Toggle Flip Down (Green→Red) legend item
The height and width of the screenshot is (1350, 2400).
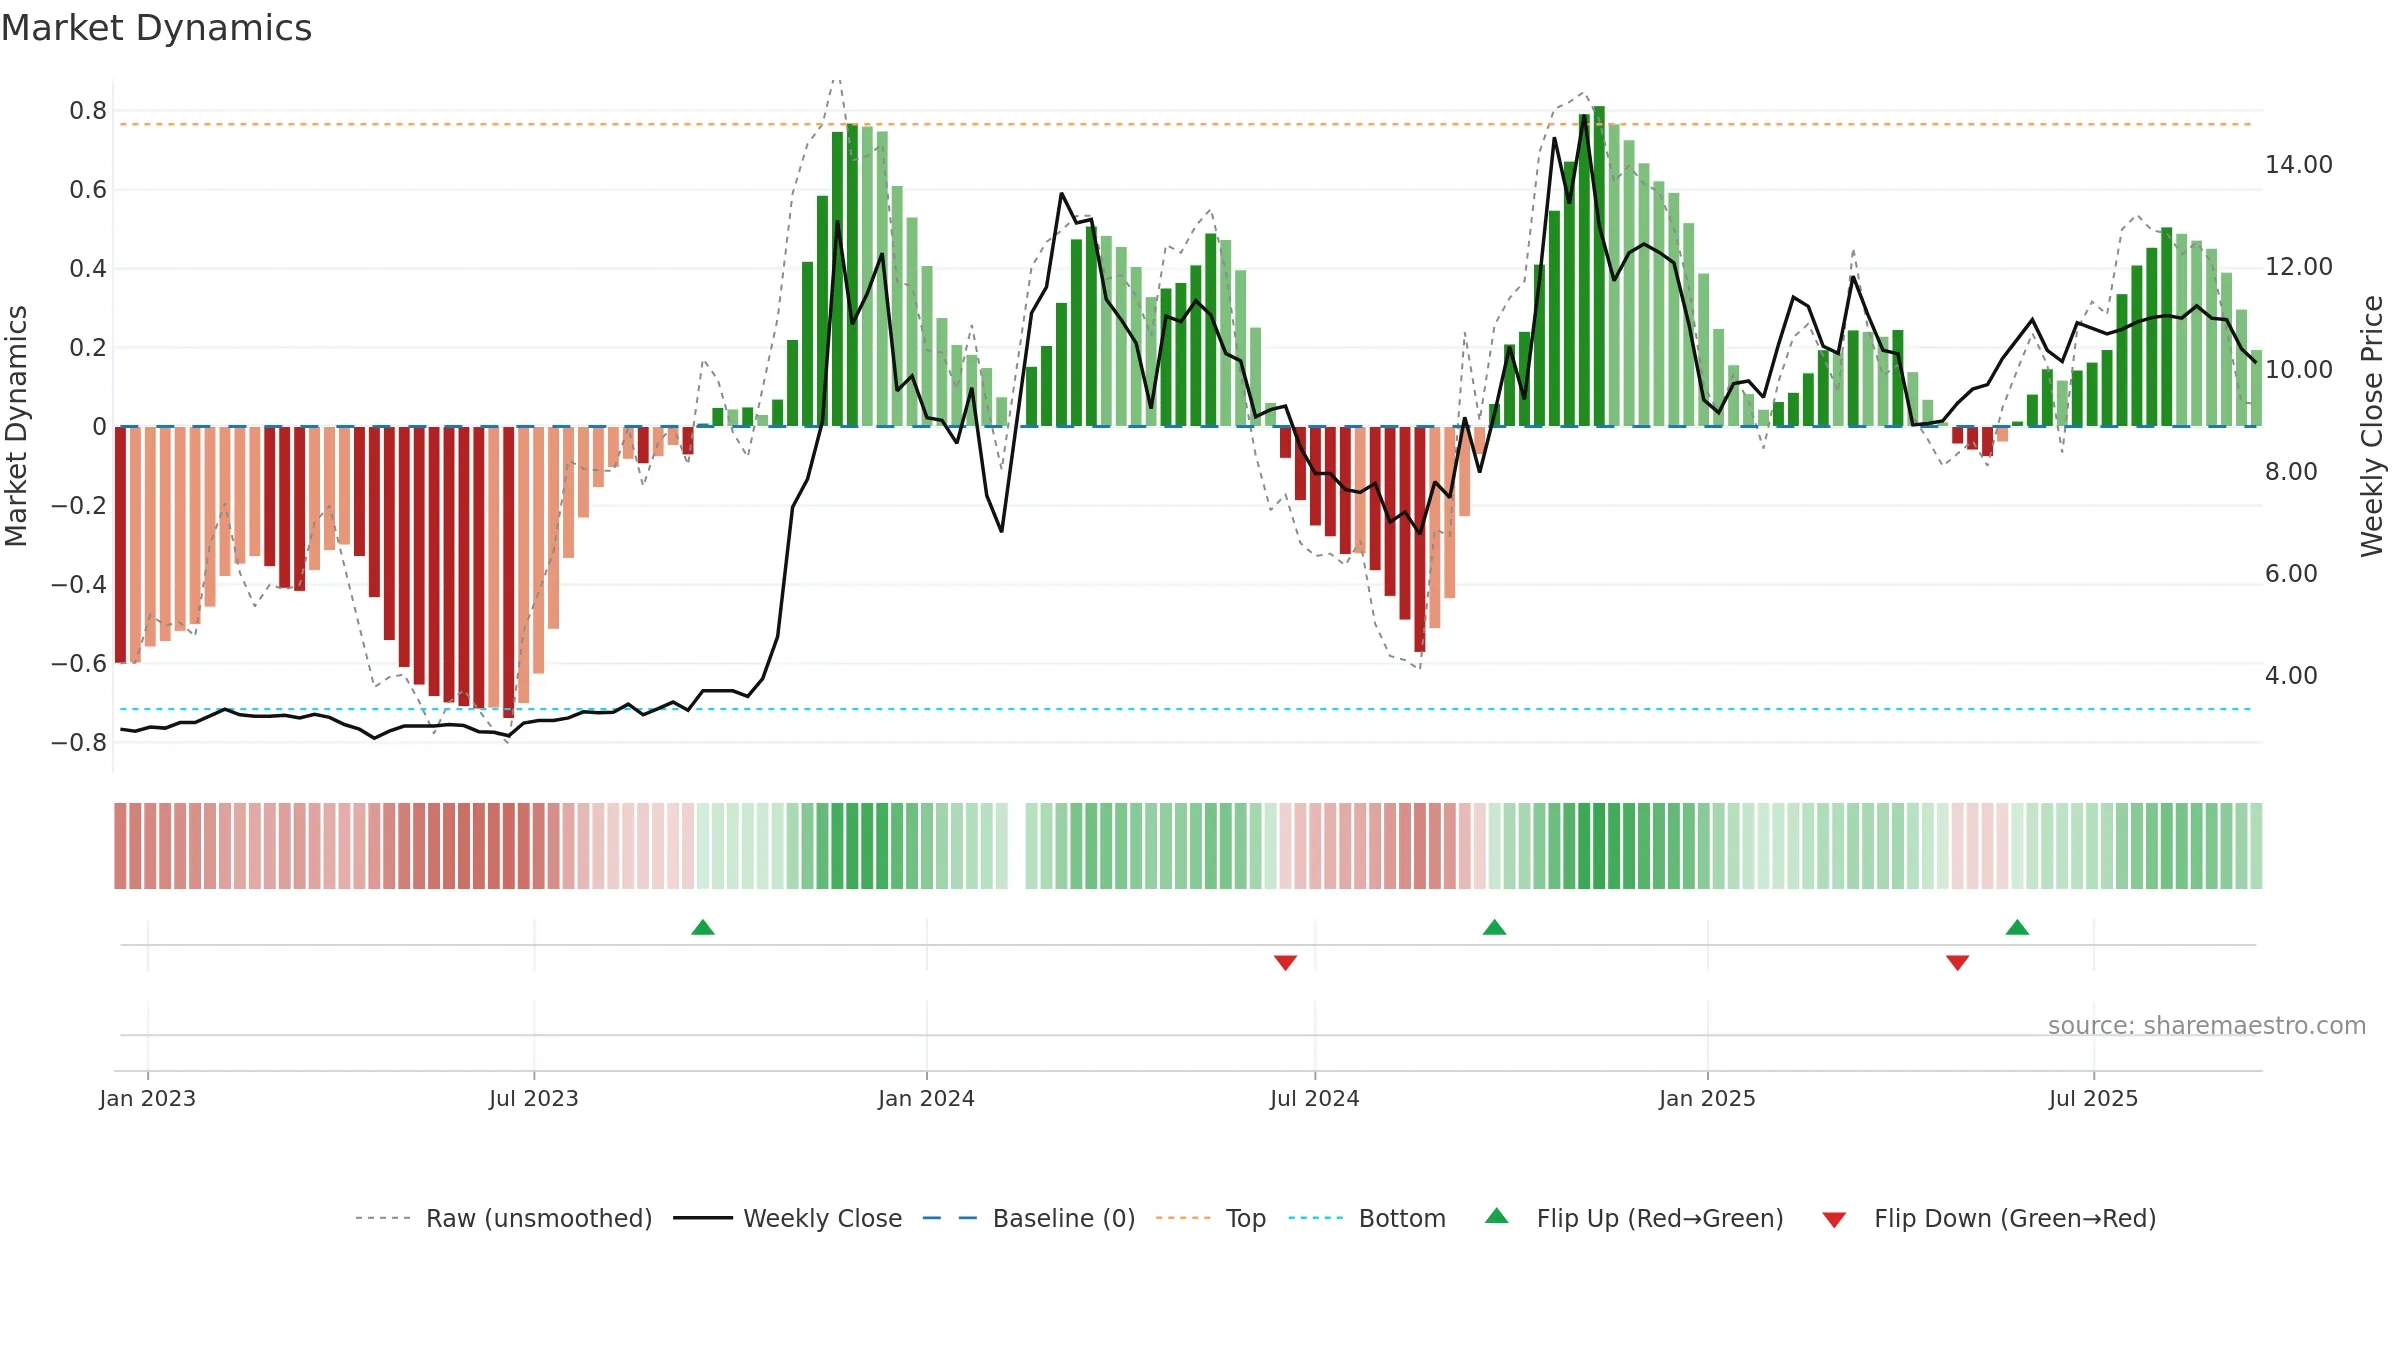tap(1989, 1218)
